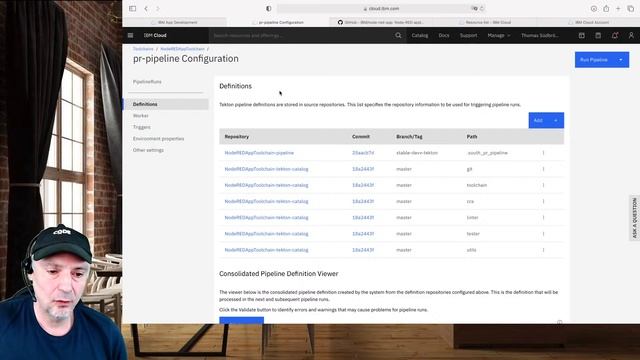Open overflow menu for the git path row
Image resolution: width=640 pixels, height=360 pixels.
point(543,169)
